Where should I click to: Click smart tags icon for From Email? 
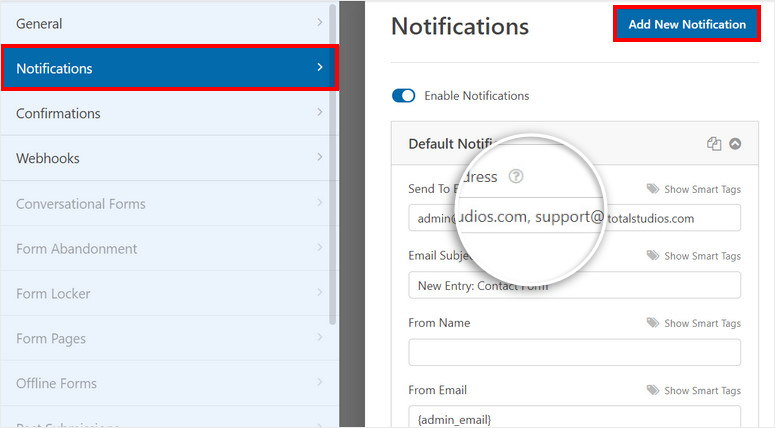tap(653, 390)
